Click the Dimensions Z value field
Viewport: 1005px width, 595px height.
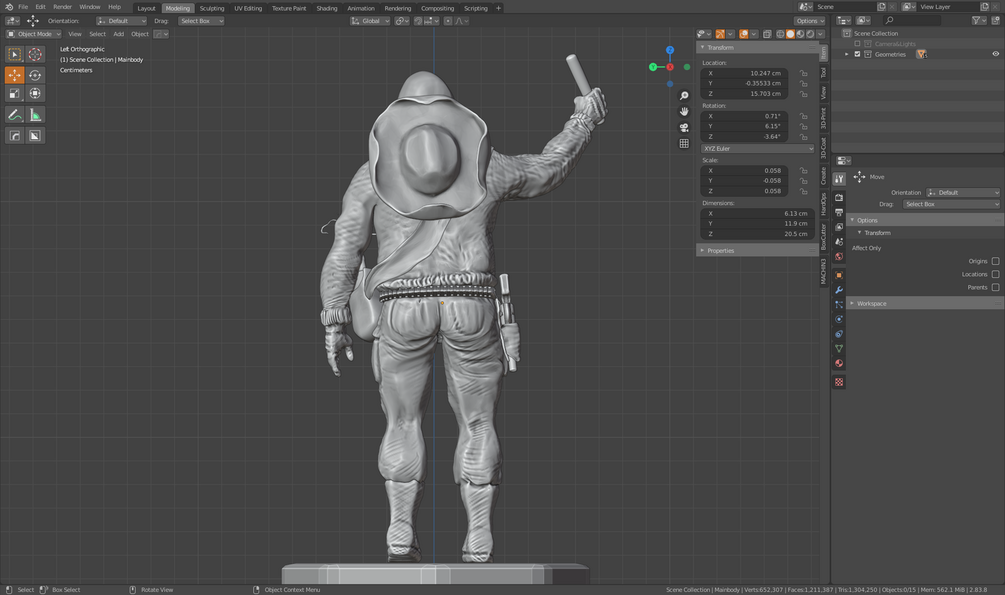[758, 234]
